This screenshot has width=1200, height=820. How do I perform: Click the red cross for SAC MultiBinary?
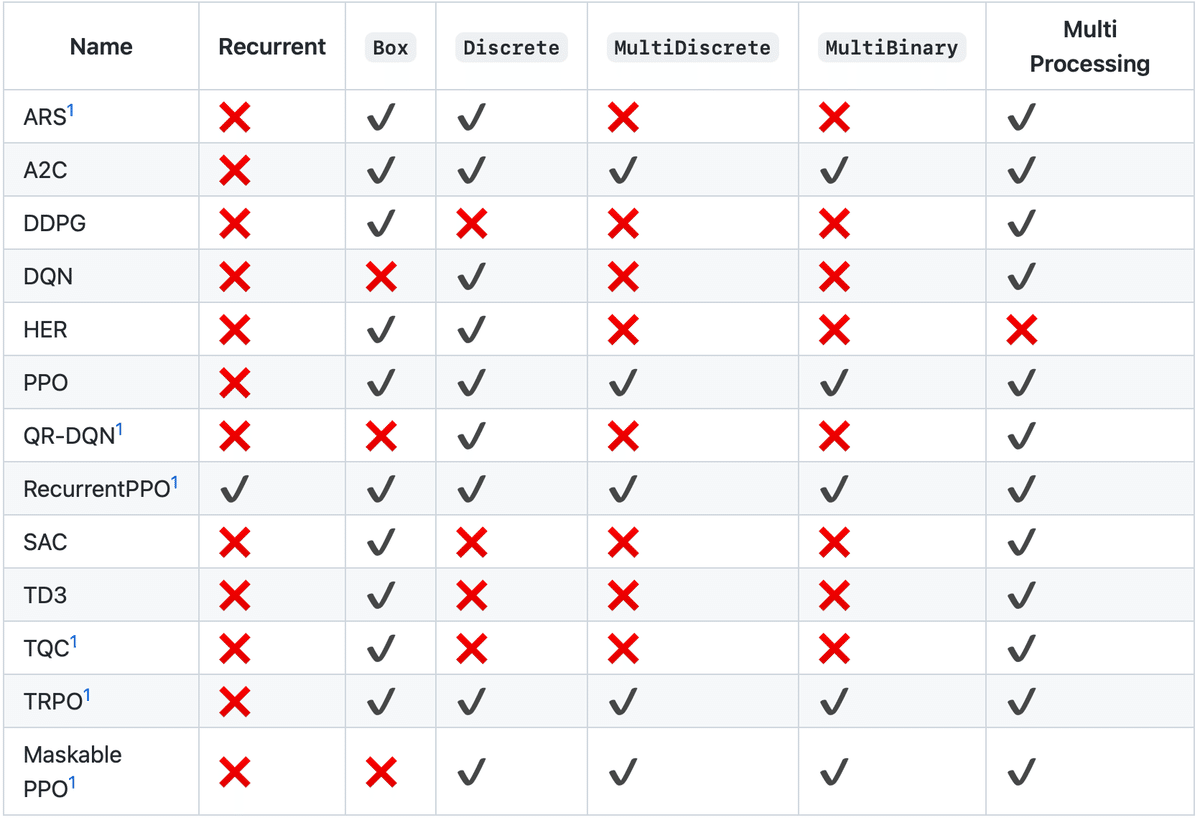pyautogui.click(x=833, y=542)
